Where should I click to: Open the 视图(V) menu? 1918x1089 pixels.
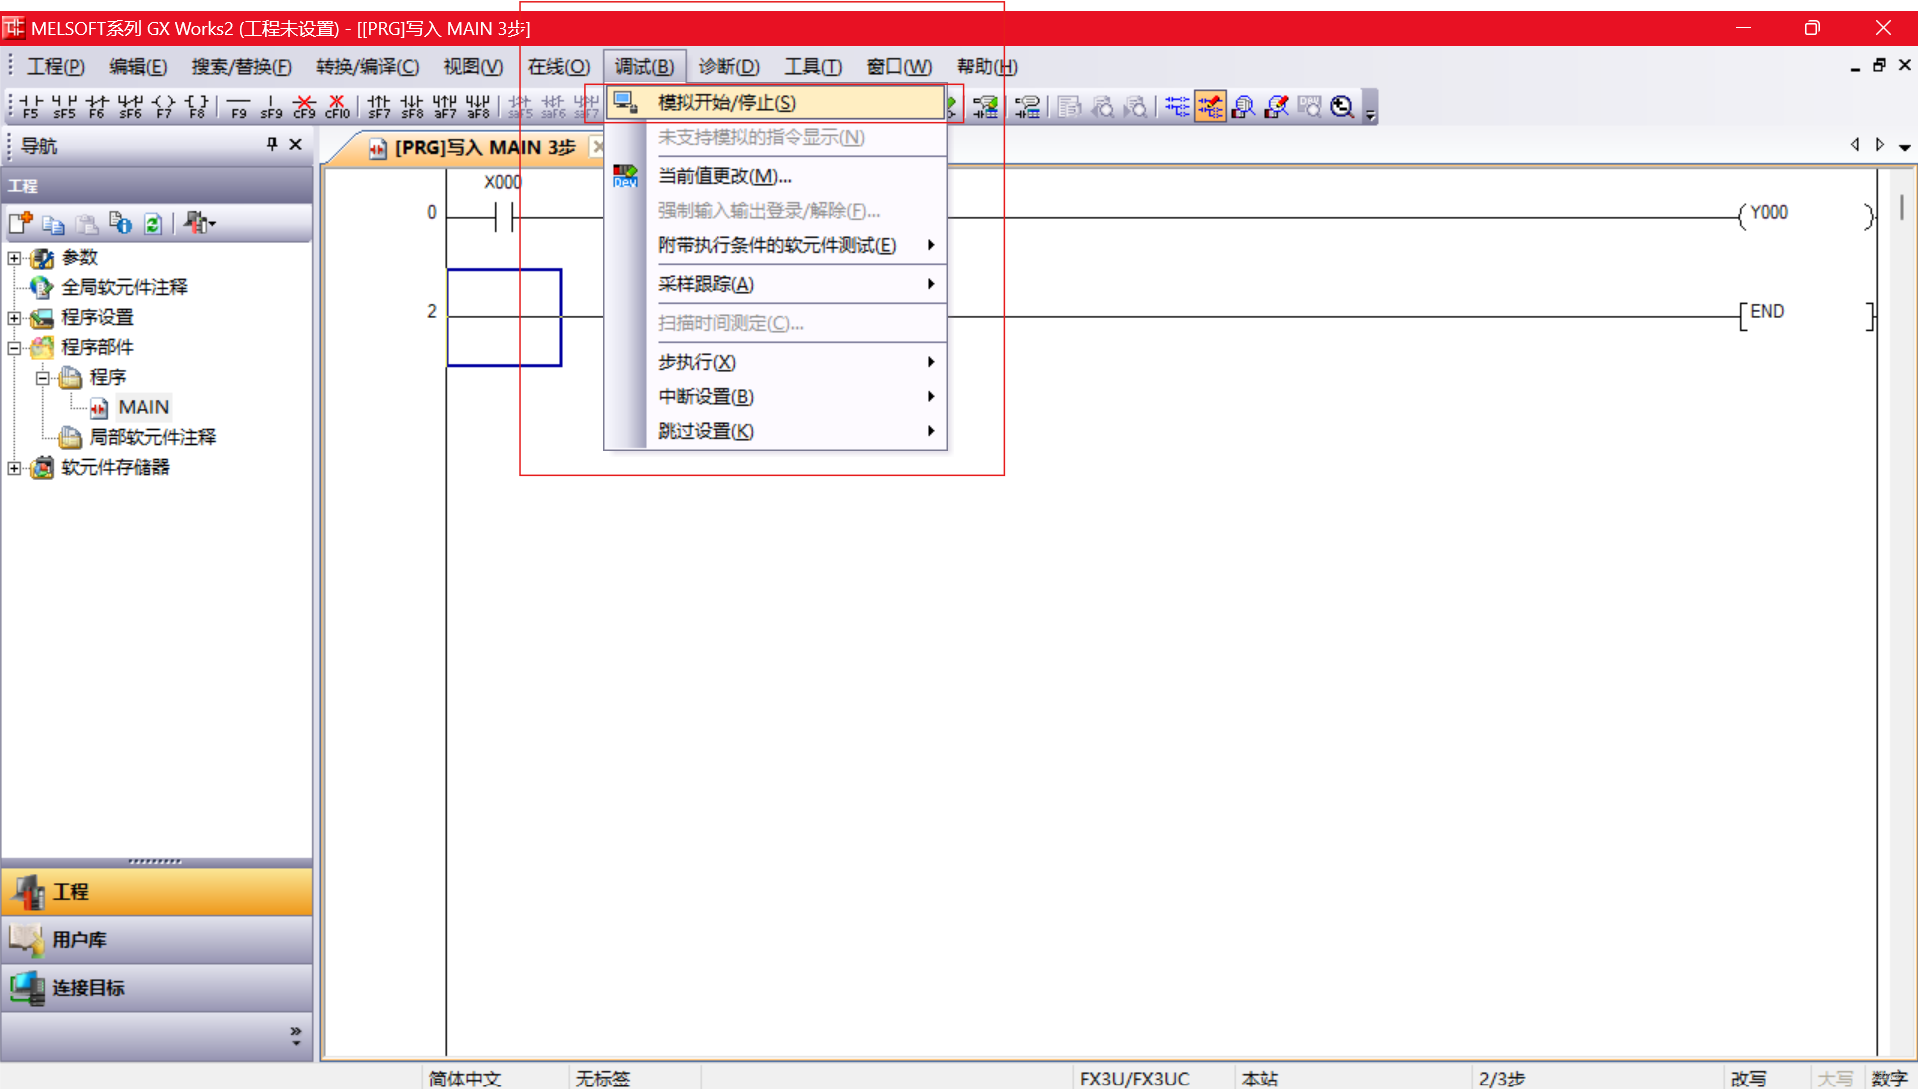point(473,67)
